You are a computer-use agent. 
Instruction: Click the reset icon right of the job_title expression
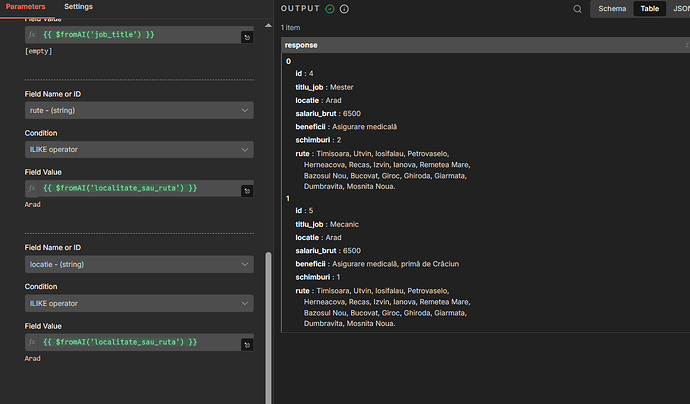(x=246, y=37)
